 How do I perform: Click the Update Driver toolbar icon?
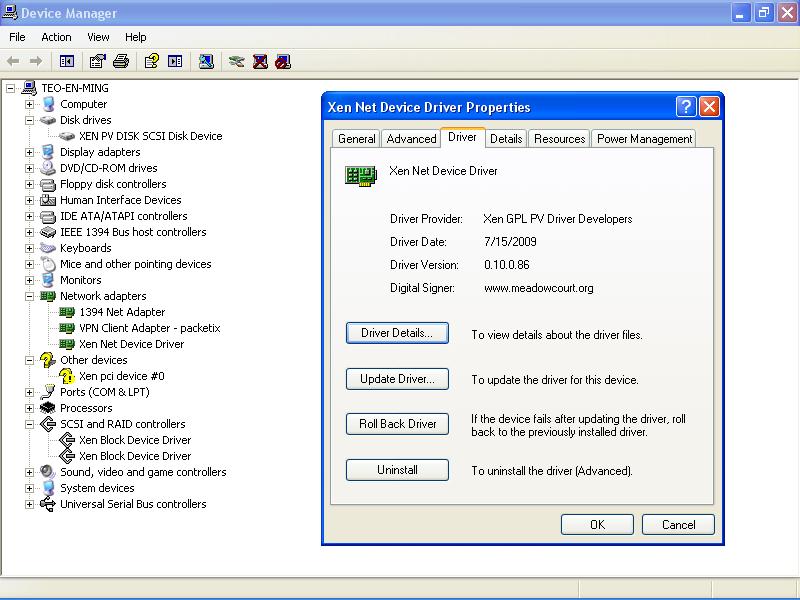tap(236, 61)
